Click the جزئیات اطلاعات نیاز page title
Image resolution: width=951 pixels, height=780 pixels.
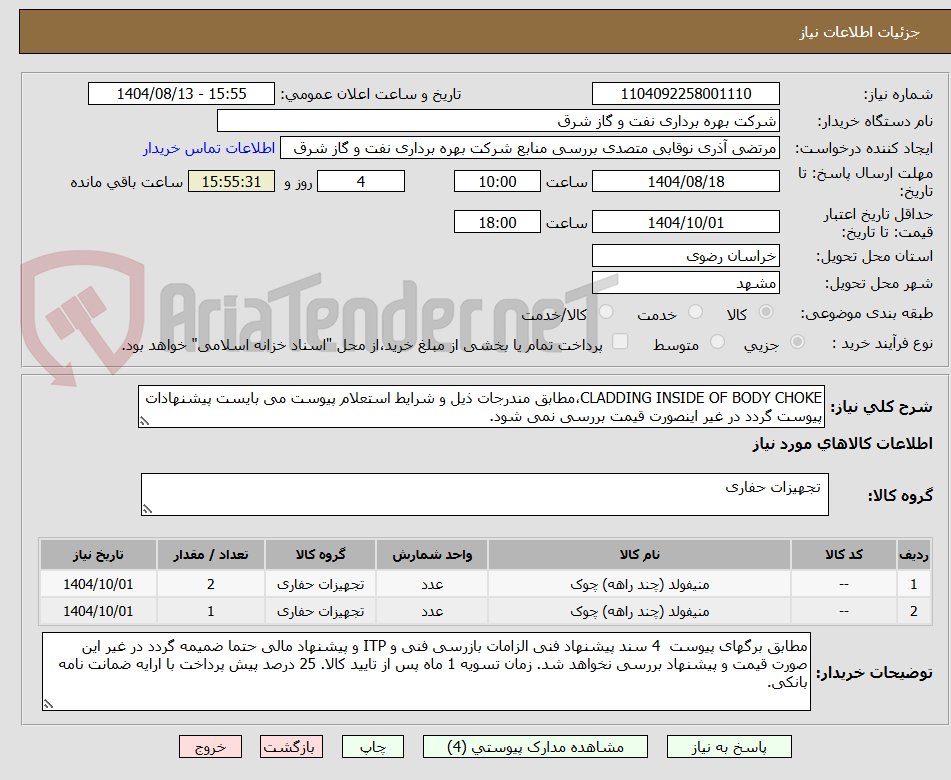[859, 32]
